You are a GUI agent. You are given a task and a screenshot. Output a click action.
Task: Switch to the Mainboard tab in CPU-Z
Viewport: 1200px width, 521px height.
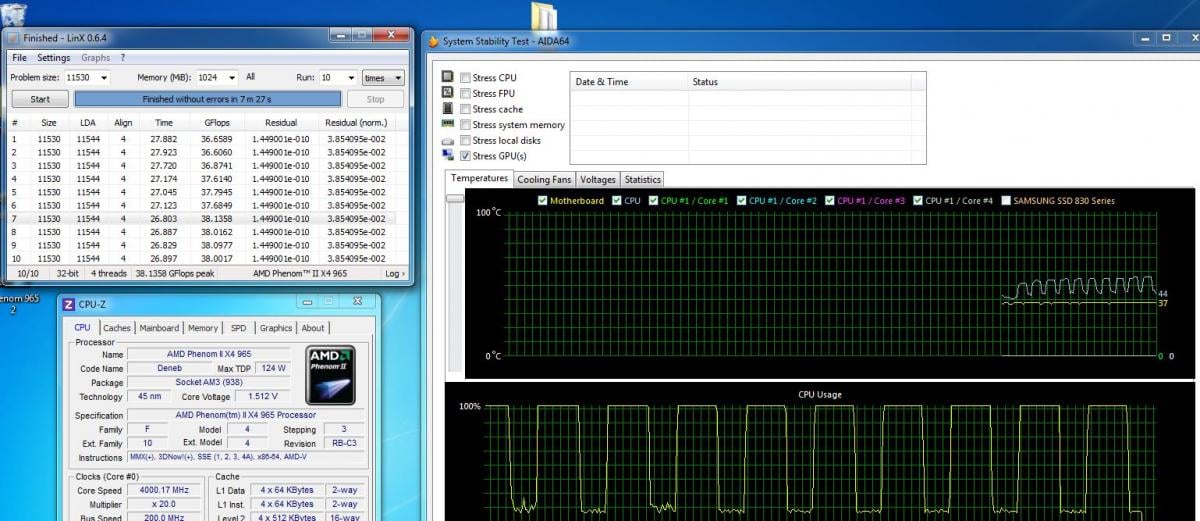159,328
